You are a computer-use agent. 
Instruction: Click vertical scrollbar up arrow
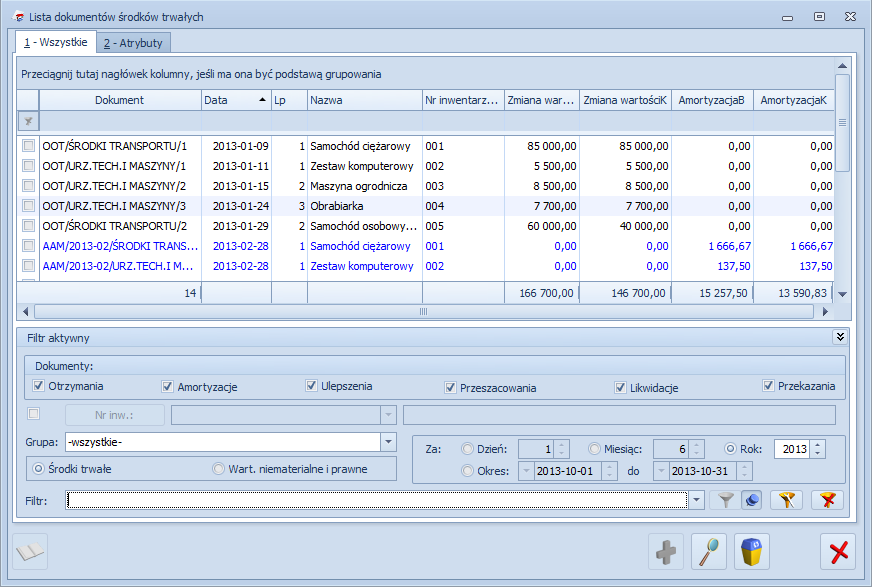pos(843,66)
